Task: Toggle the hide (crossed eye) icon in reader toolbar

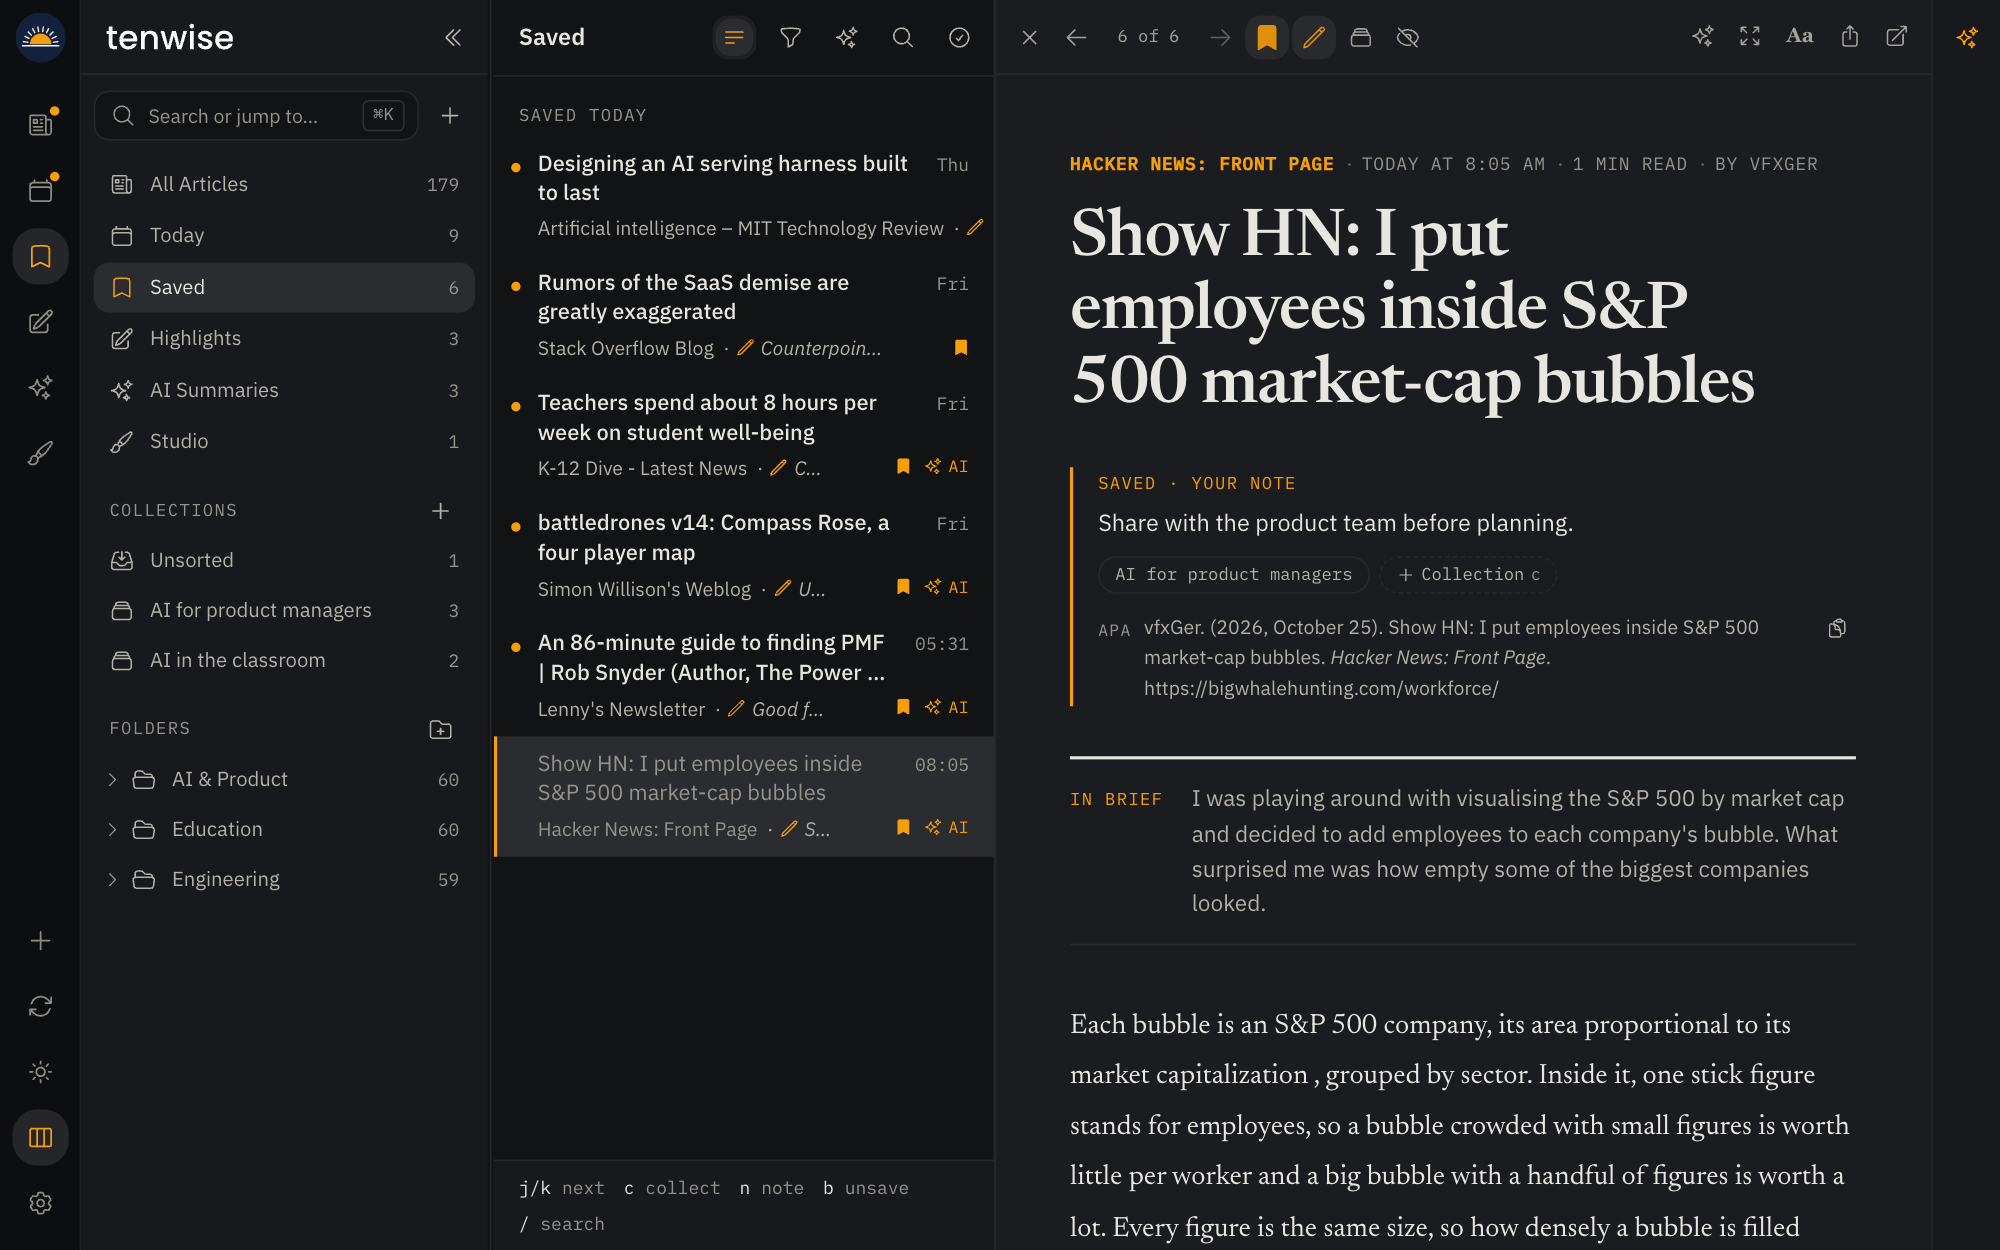Action: coord(1408,37)
